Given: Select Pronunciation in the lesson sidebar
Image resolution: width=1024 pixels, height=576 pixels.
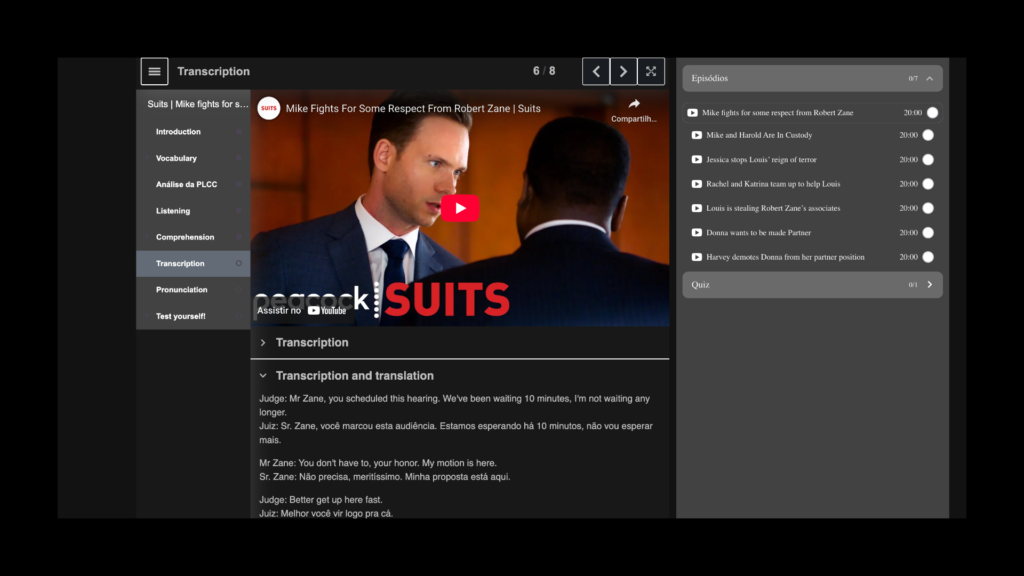Looking at the screenshot, I should click(x=182, y=290).
